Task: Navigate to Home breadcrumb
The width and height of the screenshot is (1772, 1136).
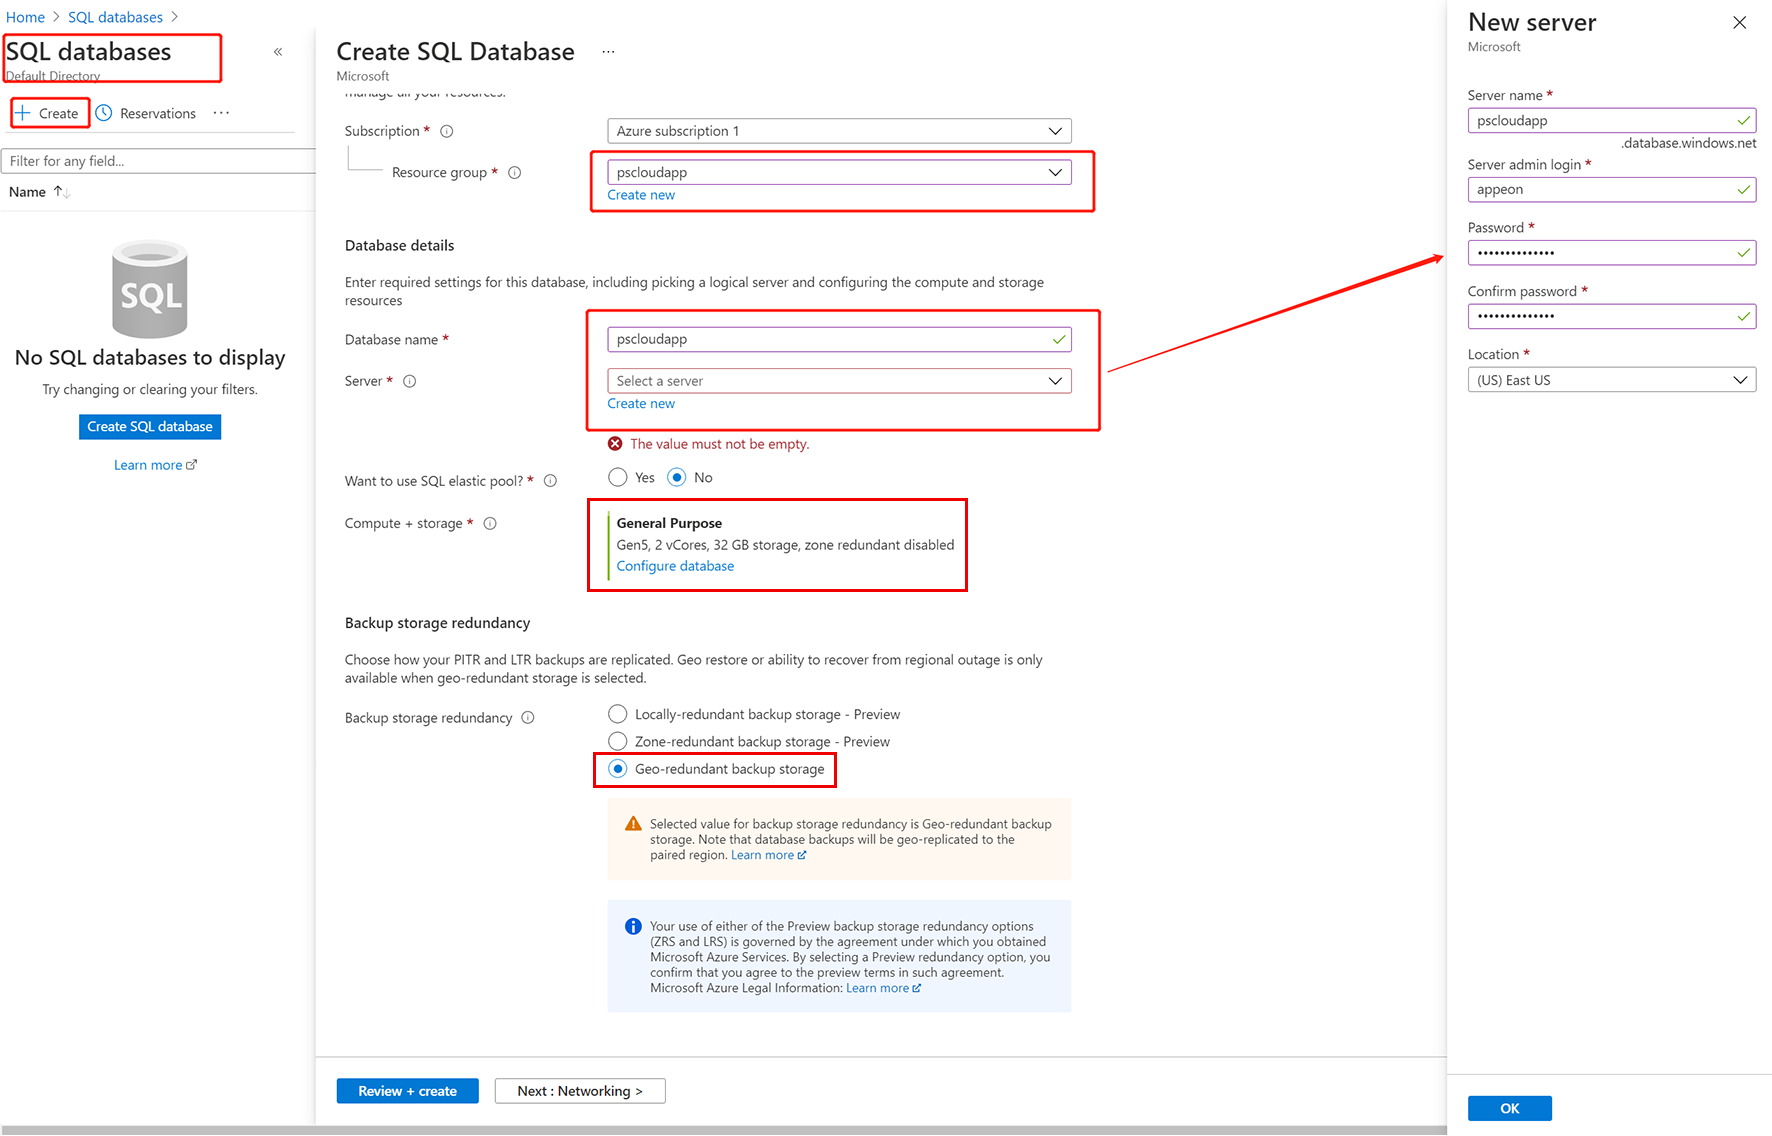Action: point(25,17)
